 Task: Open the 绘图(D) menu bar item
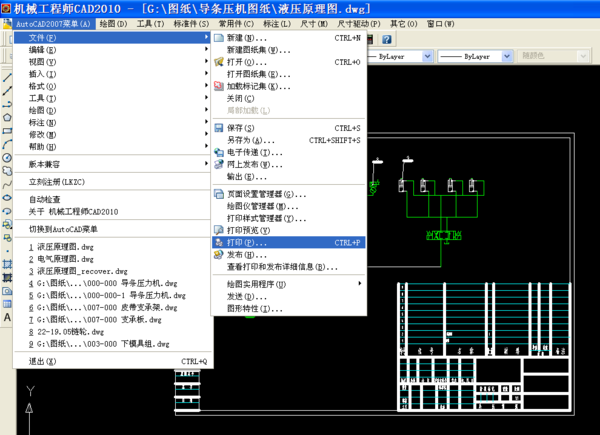coord(113,24)
